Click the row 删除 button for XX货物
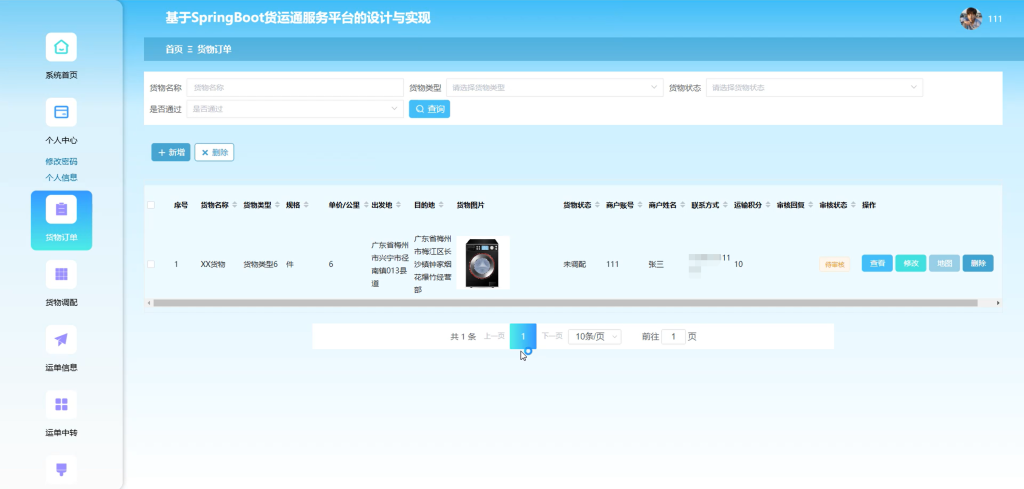Viewport: 1024px width, 489px height. [x=978, y=264]
